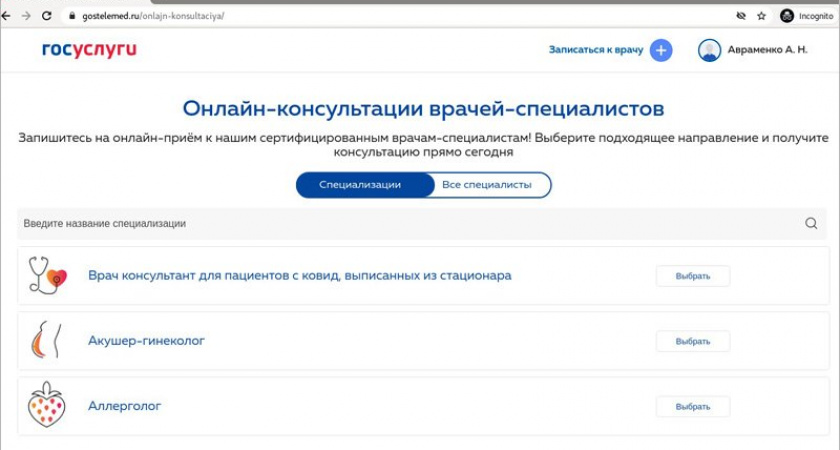Screen dimensions: 840x450
Task: Click the heading Онлайн-консультации врачей-специалистов
Action: click(x=423, y=109)
